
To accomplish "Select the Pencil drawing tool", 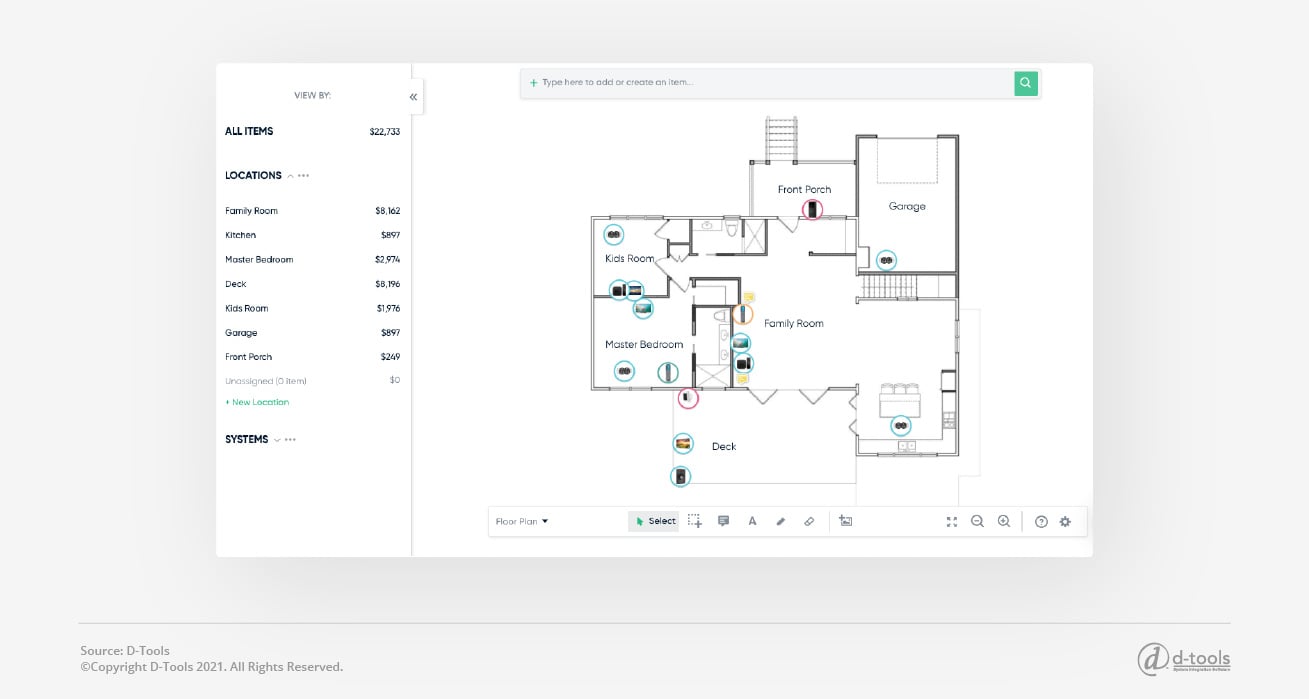I will point(781,521).
